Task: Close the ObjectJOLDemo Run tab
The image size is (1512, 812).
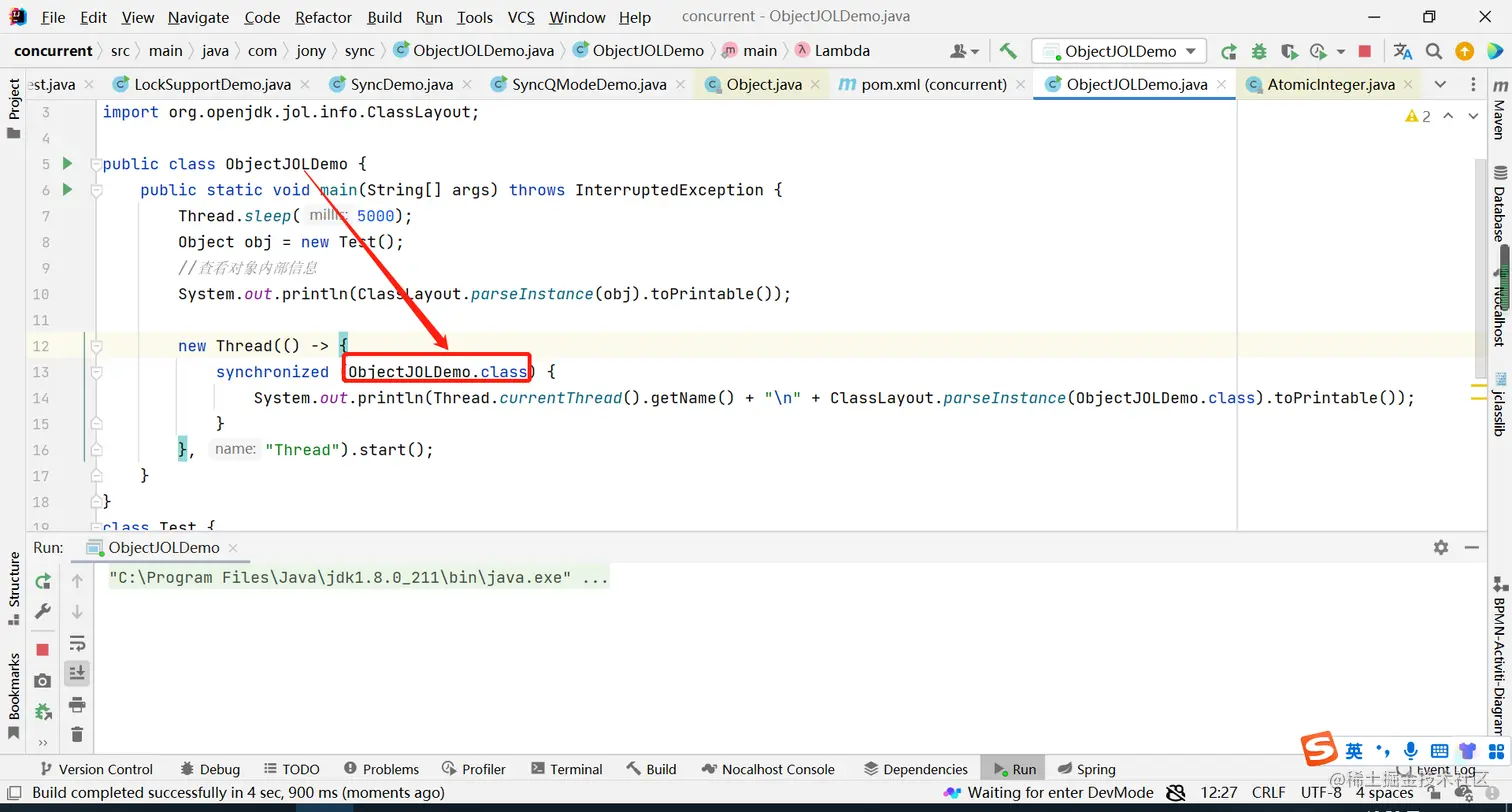Action: (233, 548)
